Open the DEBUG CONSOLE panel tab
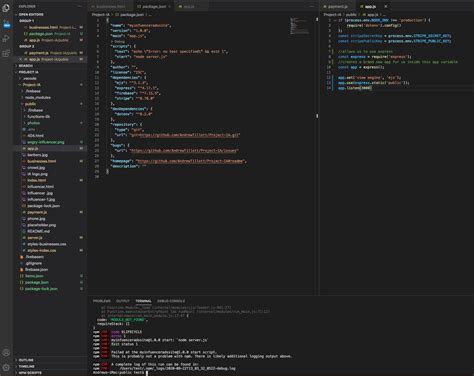The image size is (474, 376). [171, 301]
